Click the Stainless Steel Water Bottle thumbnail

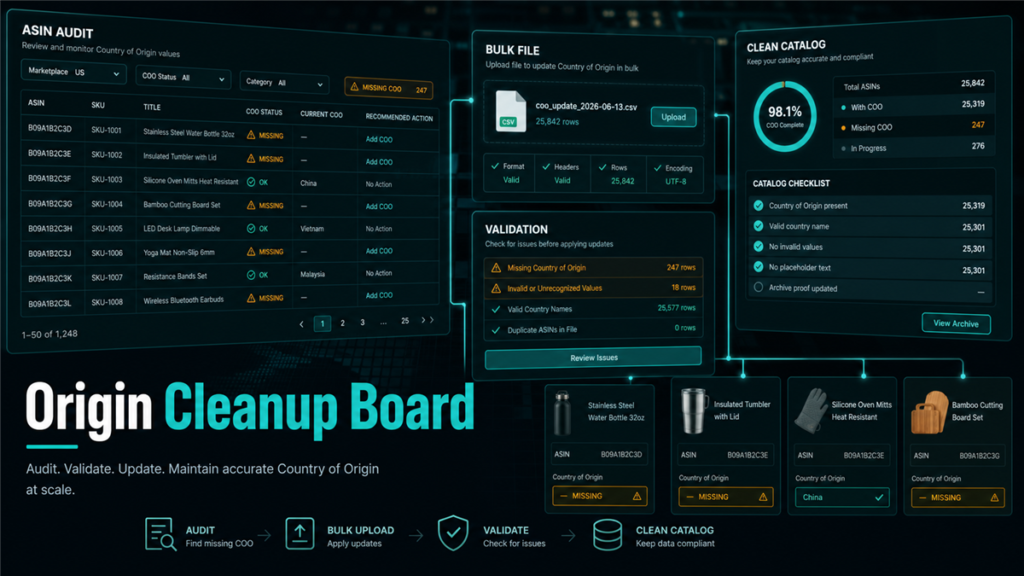coord(562,412)
